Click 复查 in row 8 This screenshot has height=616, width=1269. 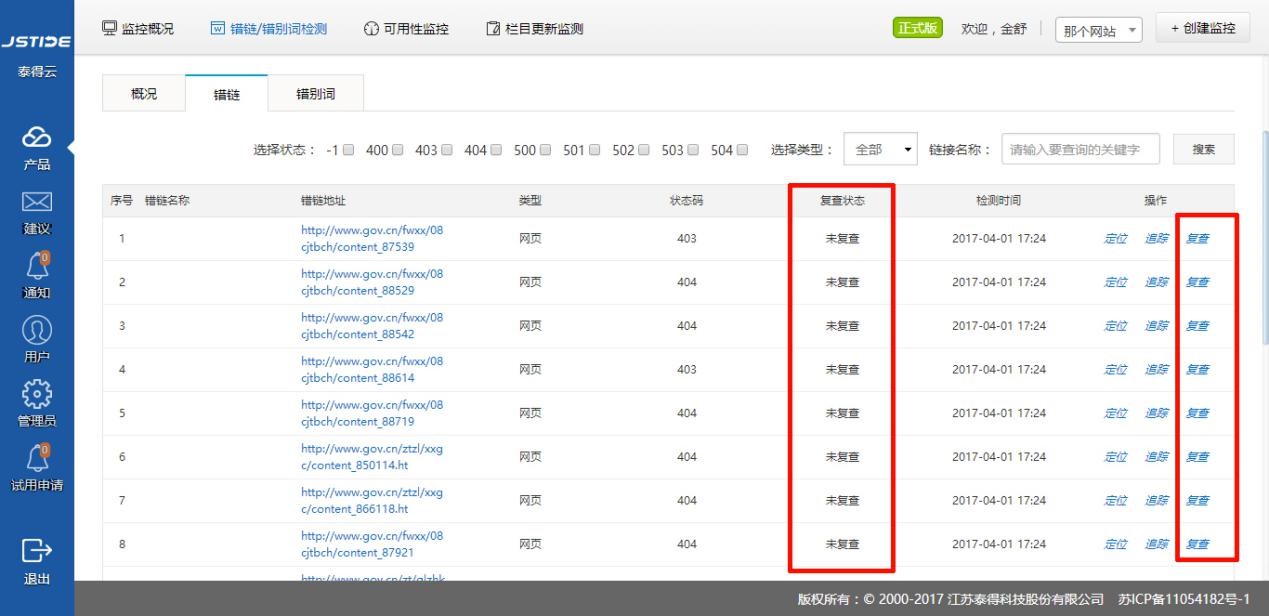coord(1196,544)
